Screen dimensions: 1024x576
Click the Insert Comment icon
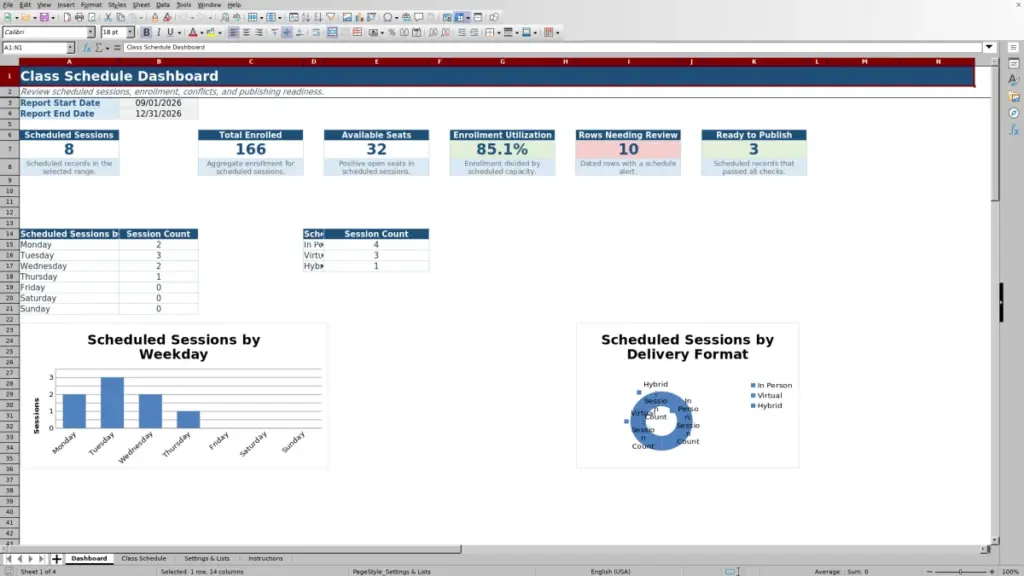pos(419,17)
